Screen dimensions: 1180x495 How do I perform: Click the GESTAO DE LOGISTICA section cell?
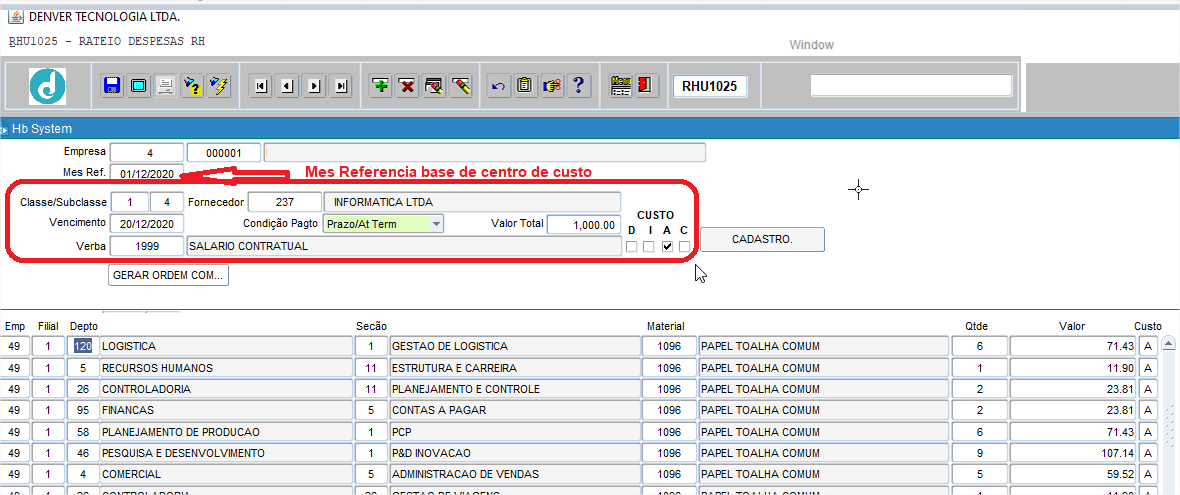click(x=514, y=346)
